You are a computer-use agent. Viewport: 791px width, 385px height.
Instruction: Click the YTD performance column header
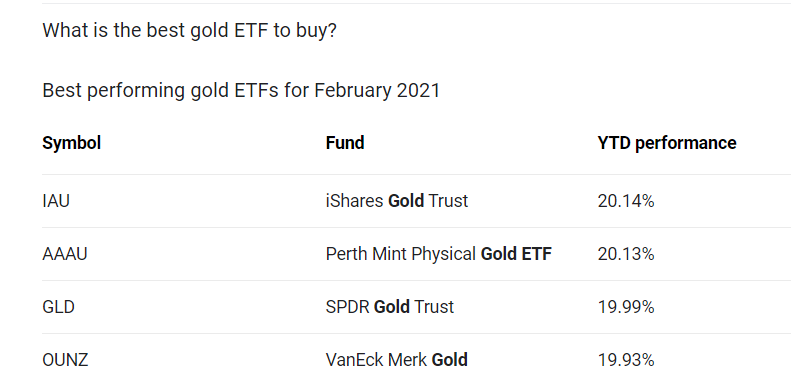(667, 143)
